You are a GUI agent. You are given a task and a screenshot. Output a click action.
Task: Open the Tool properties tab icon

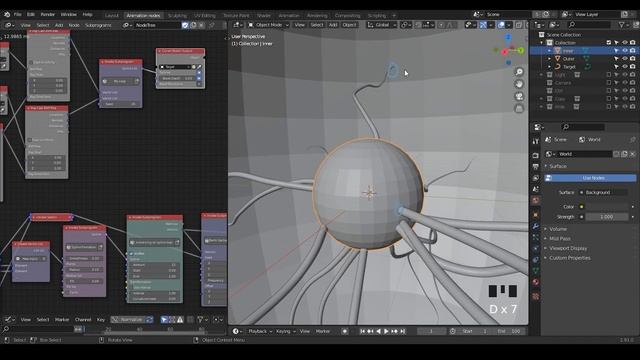click(x=536, y=142)
